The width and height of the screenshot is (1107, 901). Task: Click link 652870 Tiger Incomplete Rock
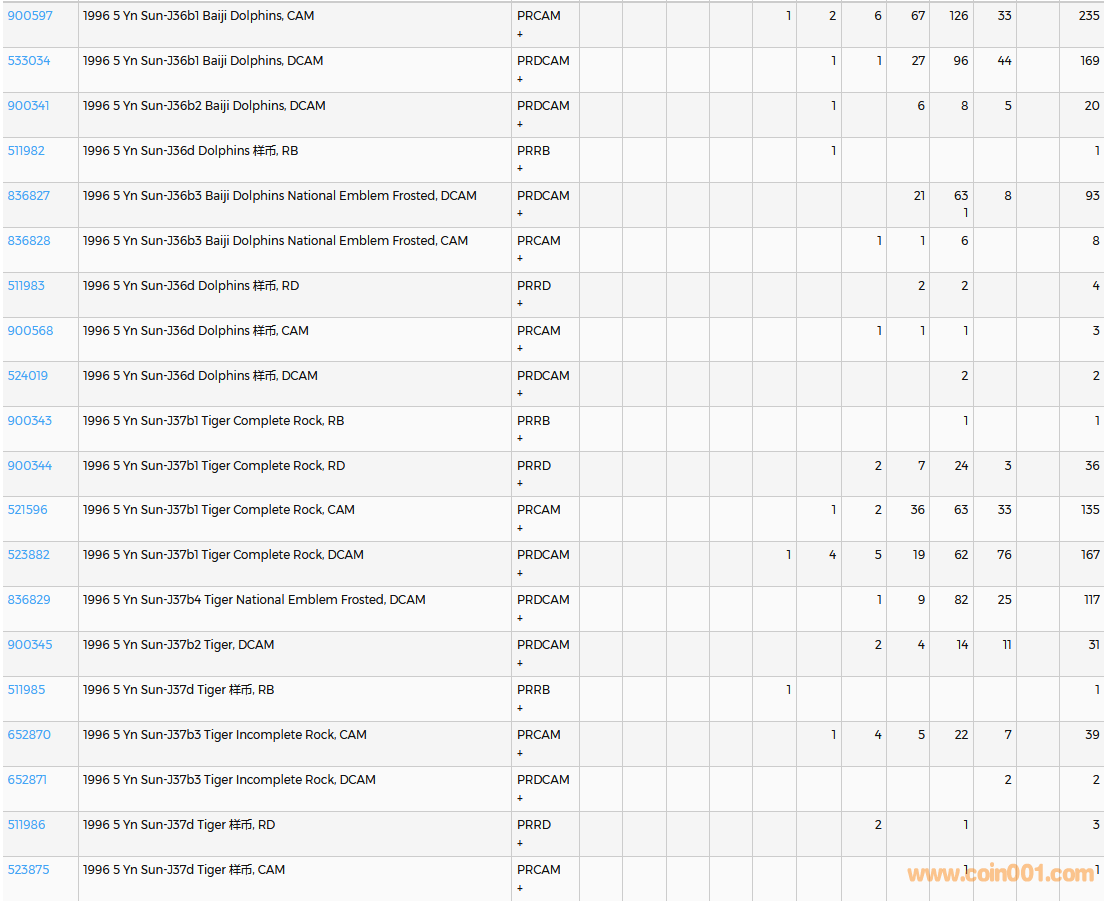point(29,735)
